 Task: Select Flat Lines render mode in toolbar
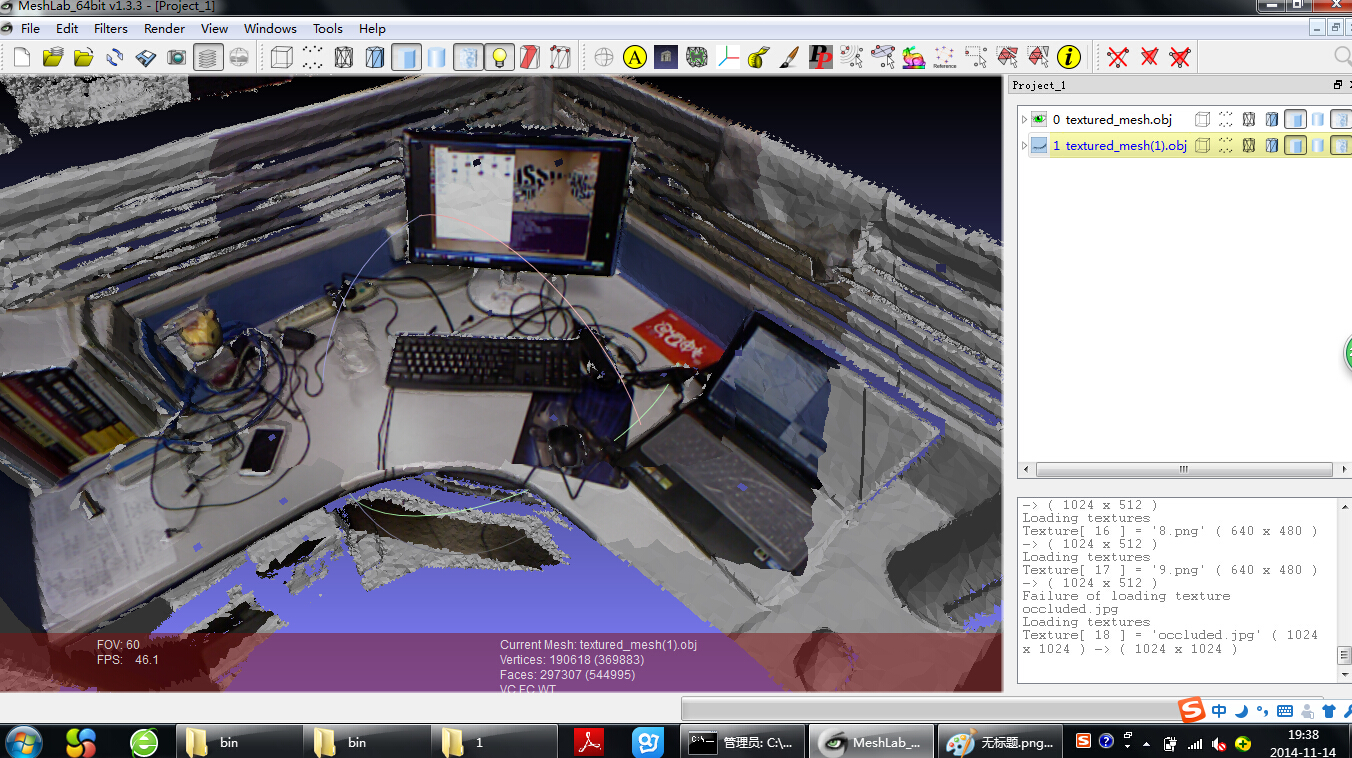tap(406, 57)
